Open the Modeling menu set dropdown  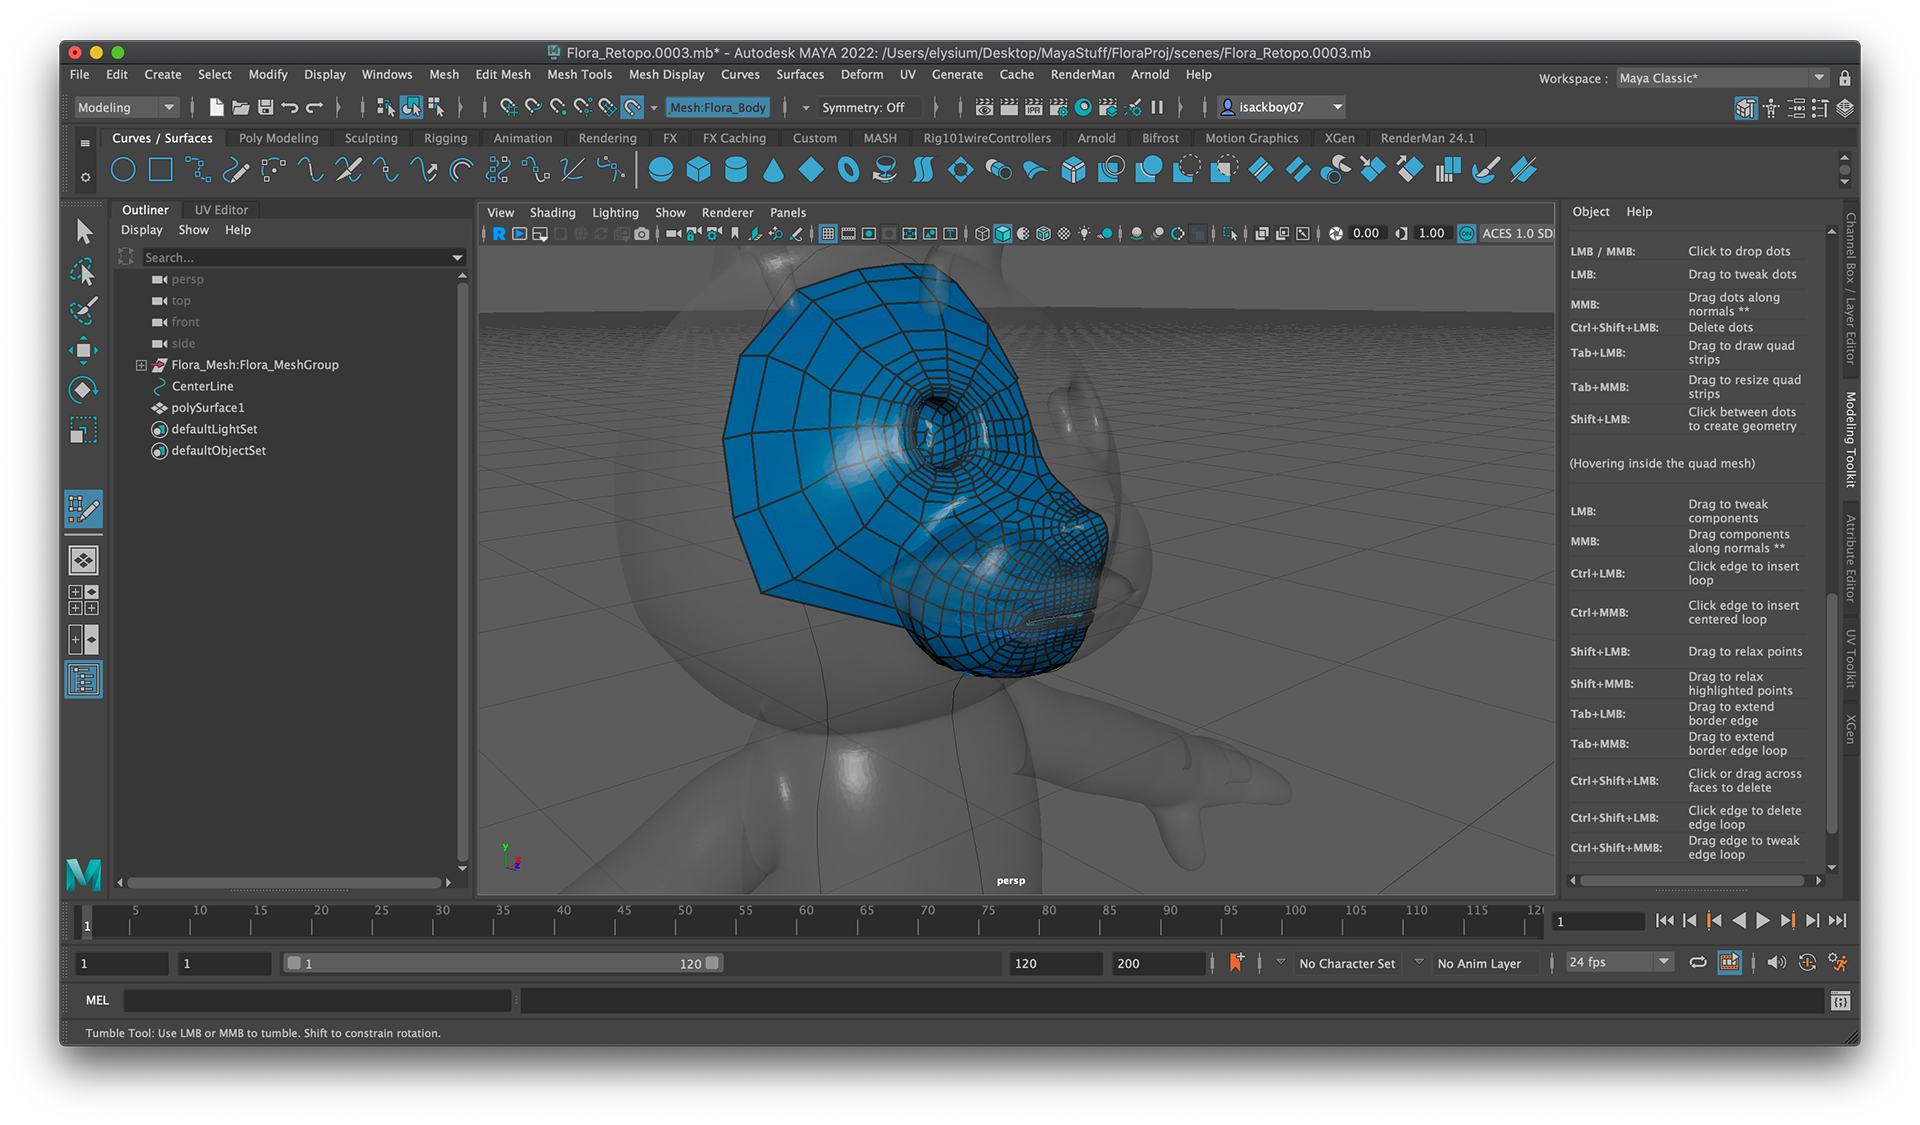[x=126, y=107]
